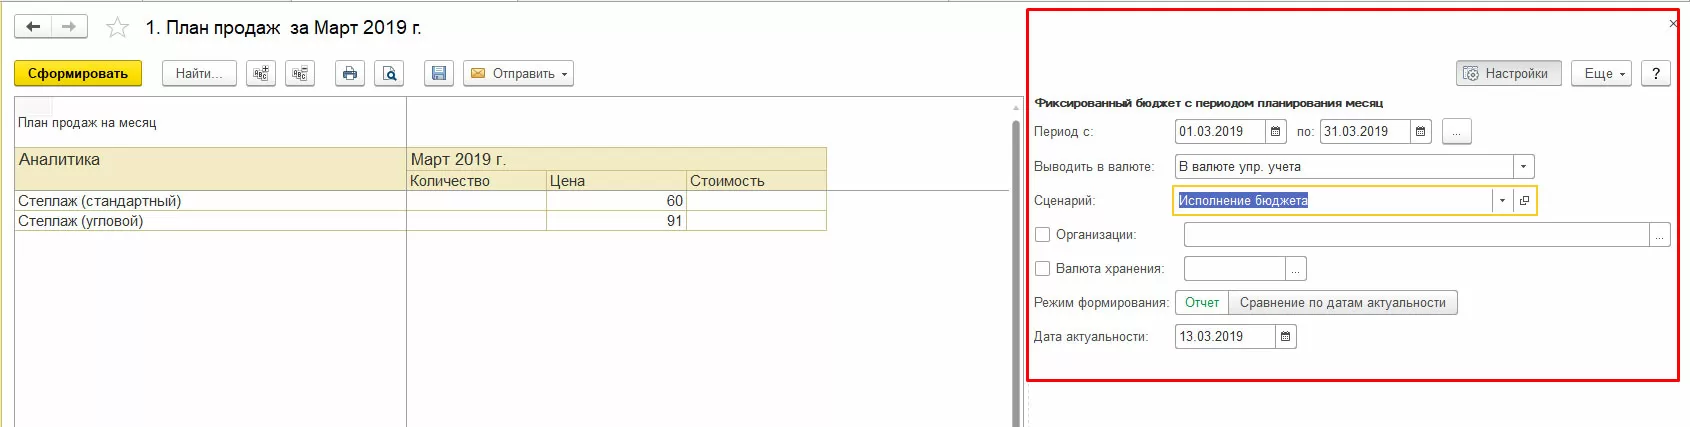Switch mode to Сравнение по датам актуальности
Image resolution: width=1690 pixels, height=427 pixels.
pyautogui.click(x=1342, y=303)
